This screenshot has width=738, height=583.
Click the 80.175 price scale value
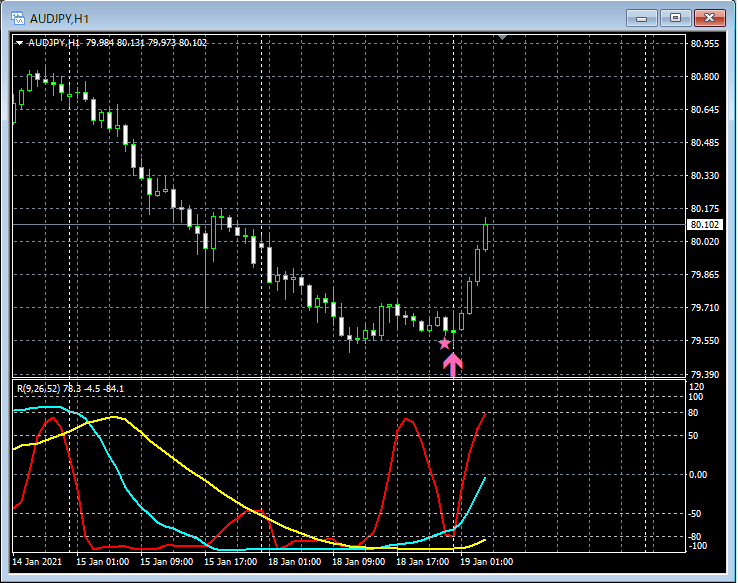click(x=705, y=208)
